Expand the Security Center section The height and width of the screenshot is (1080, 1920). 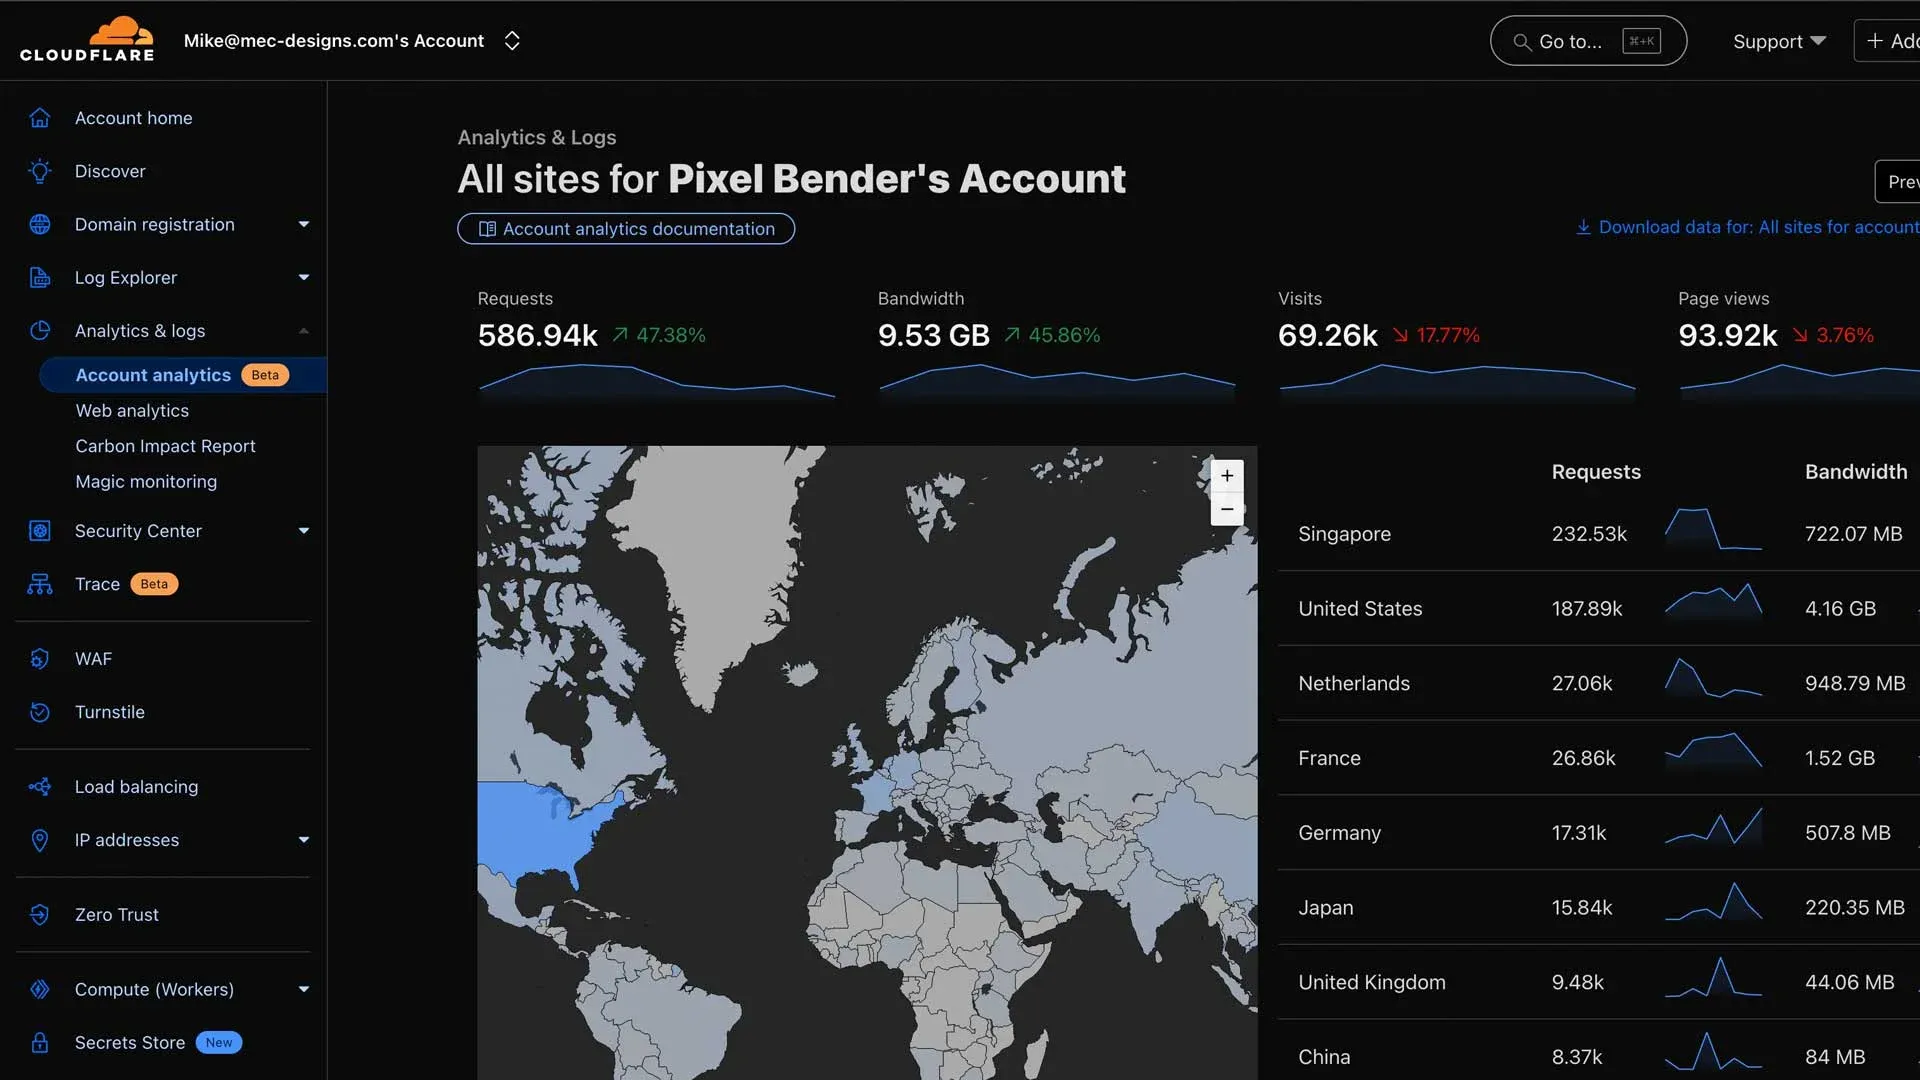point(303,531)
